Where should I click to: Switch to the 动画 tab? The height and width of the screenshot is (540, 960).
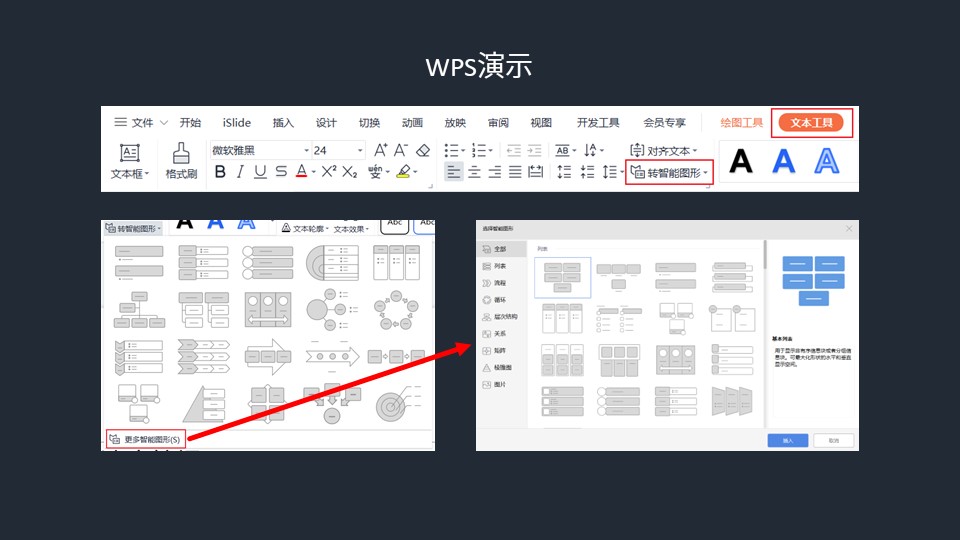412,122
